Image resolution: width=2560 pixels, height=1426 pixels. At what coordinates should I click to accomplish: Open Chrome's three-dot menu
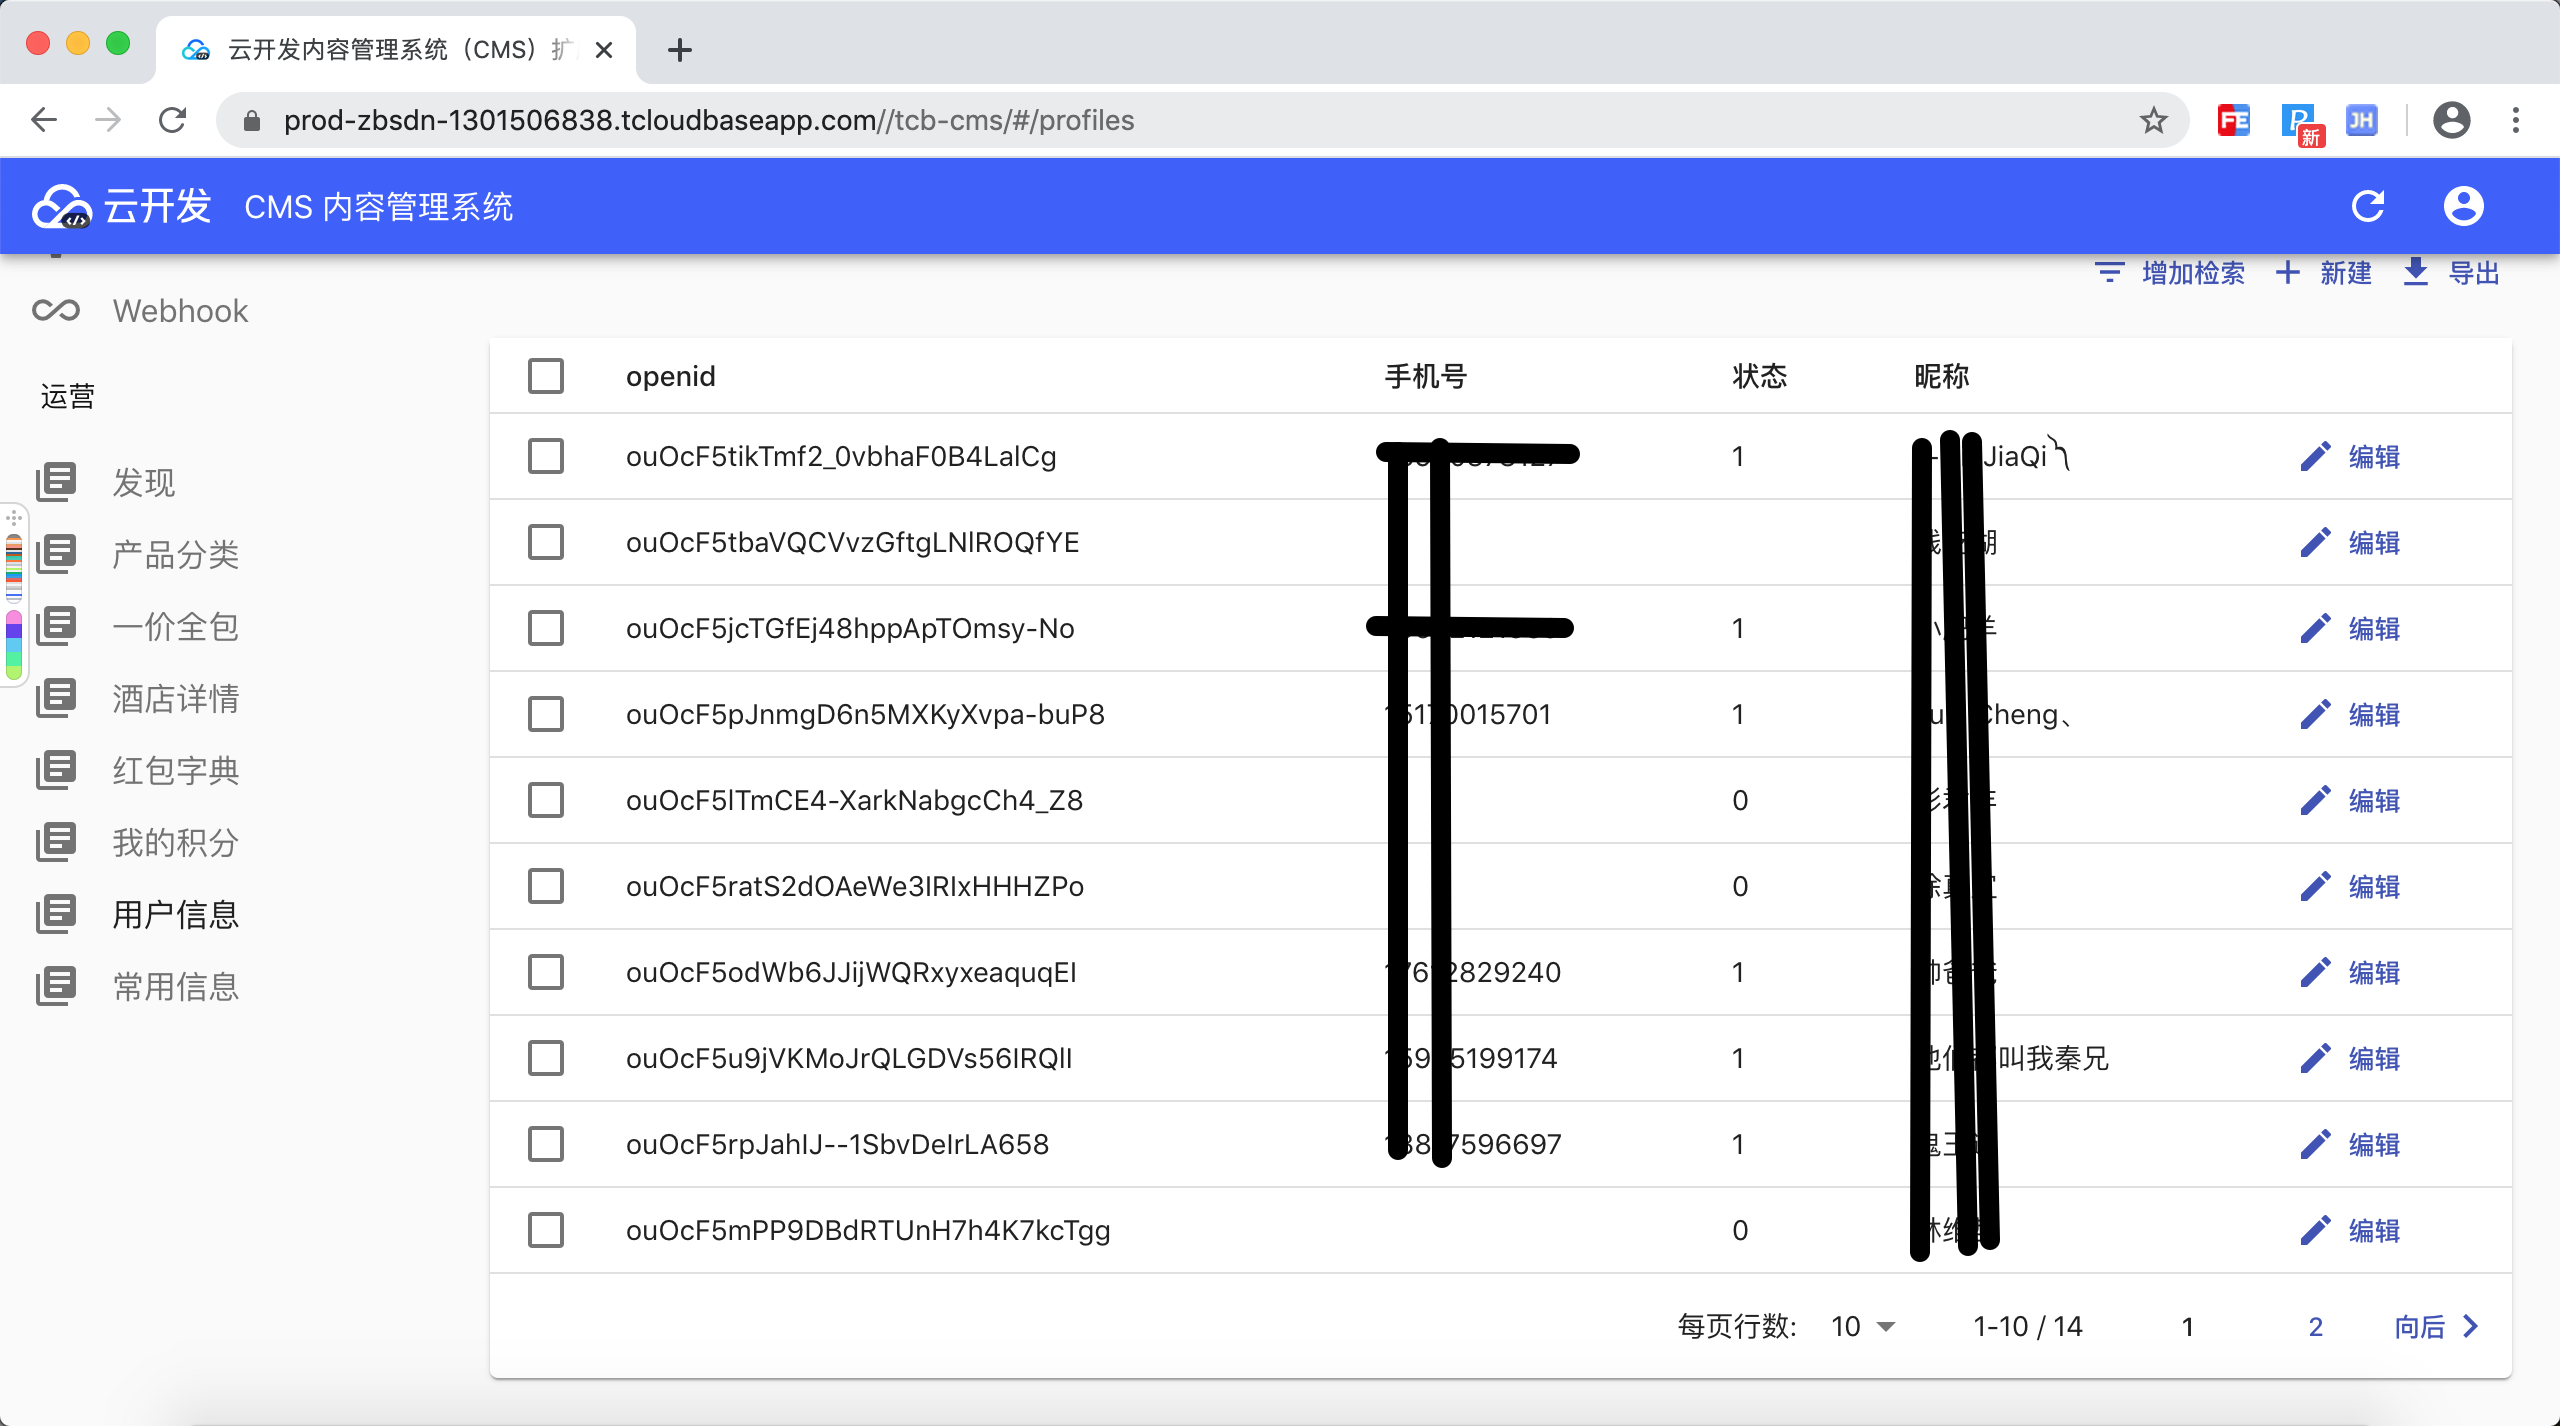pyautogui.click(x=2515, y=121)
